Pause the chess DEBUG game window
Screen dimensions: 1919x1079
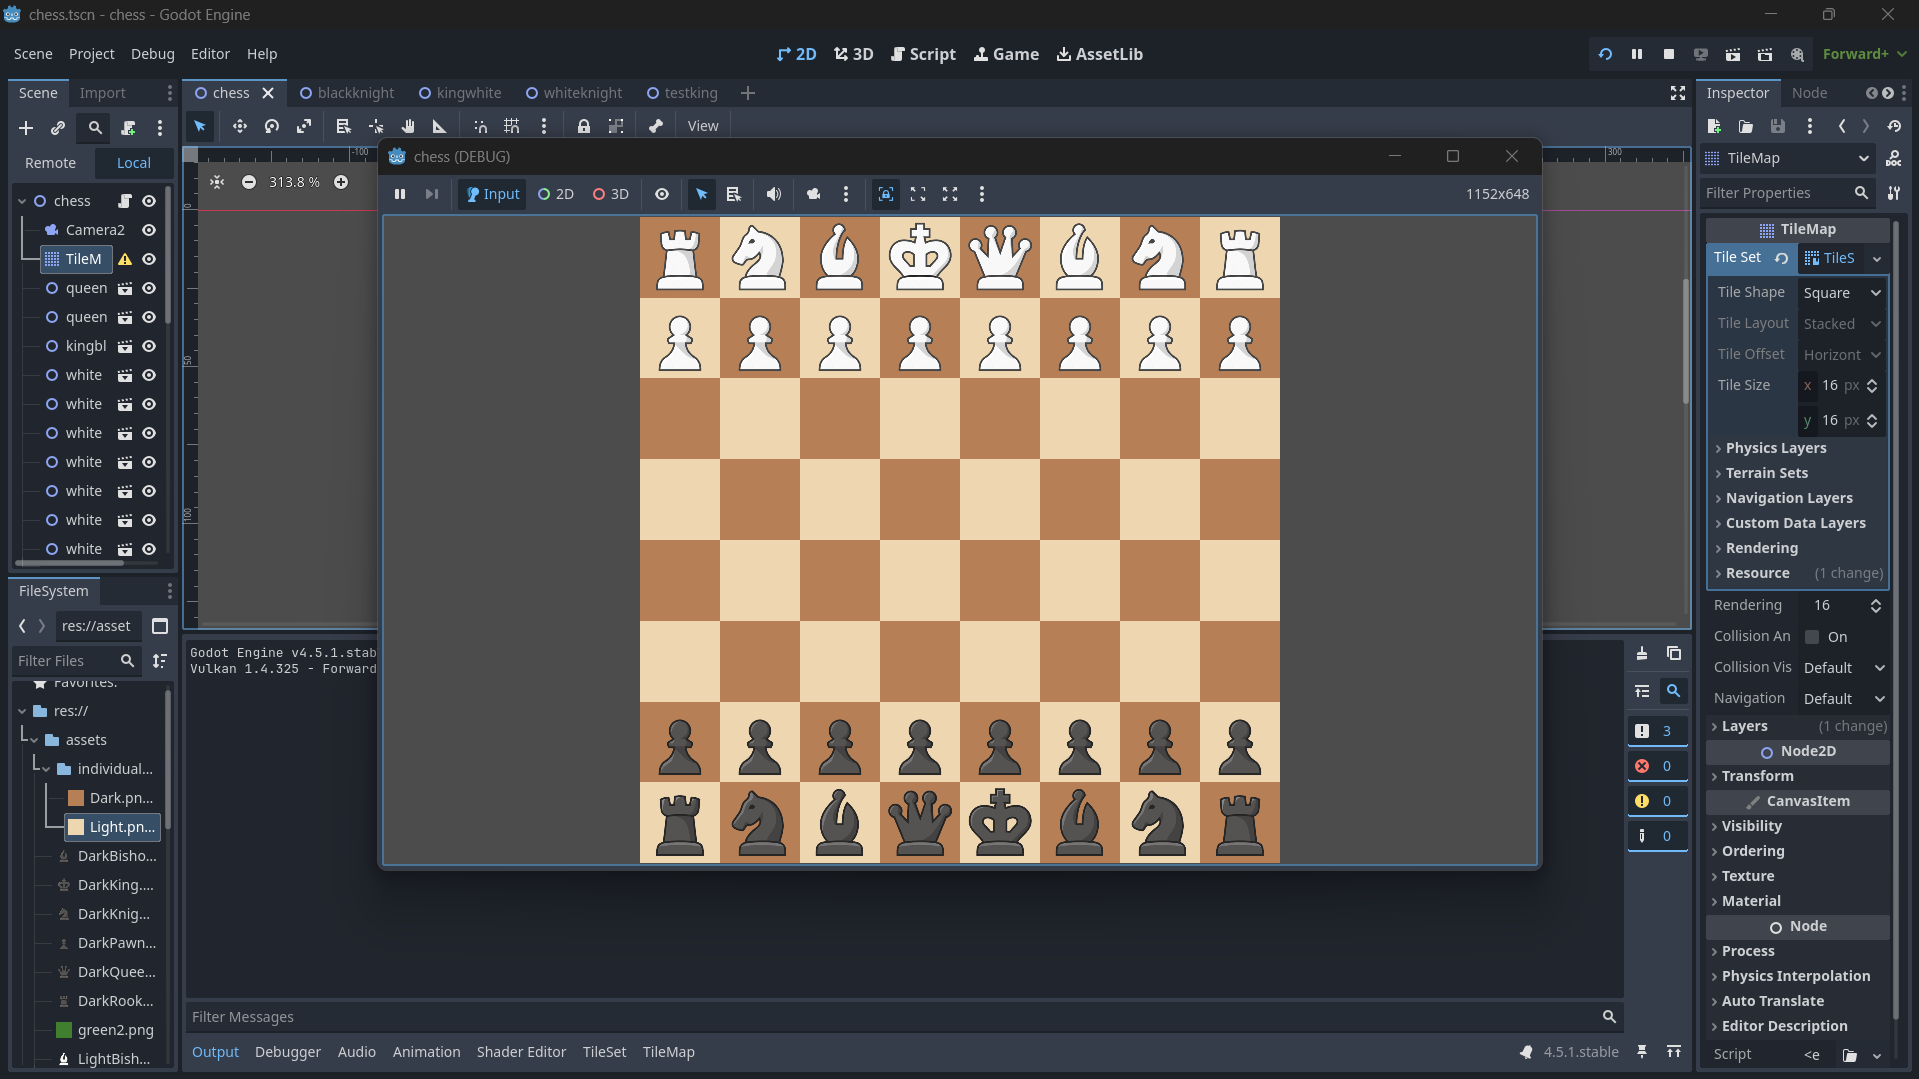click(400, 194)
